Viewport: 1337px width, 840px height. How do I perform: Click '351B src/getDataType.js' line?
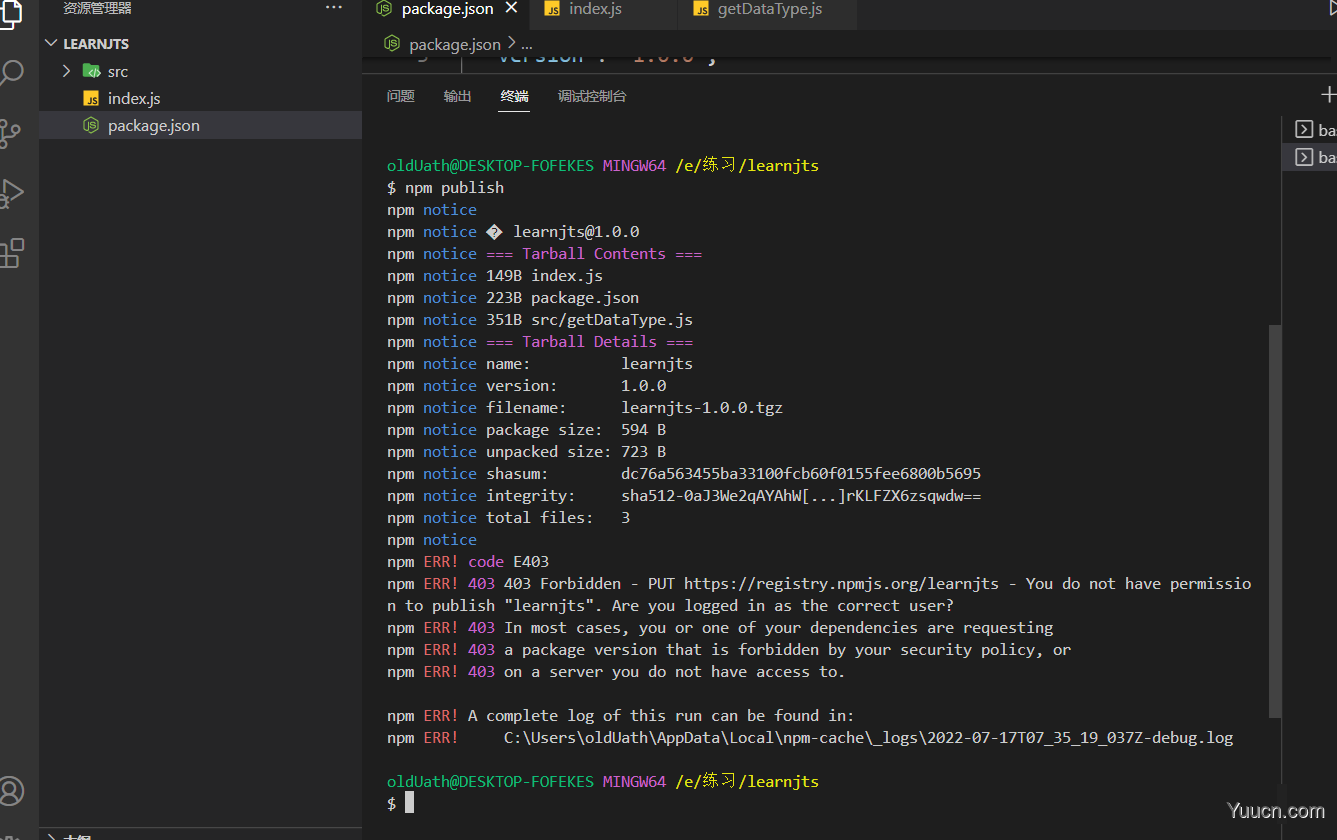tap(589, 319)
